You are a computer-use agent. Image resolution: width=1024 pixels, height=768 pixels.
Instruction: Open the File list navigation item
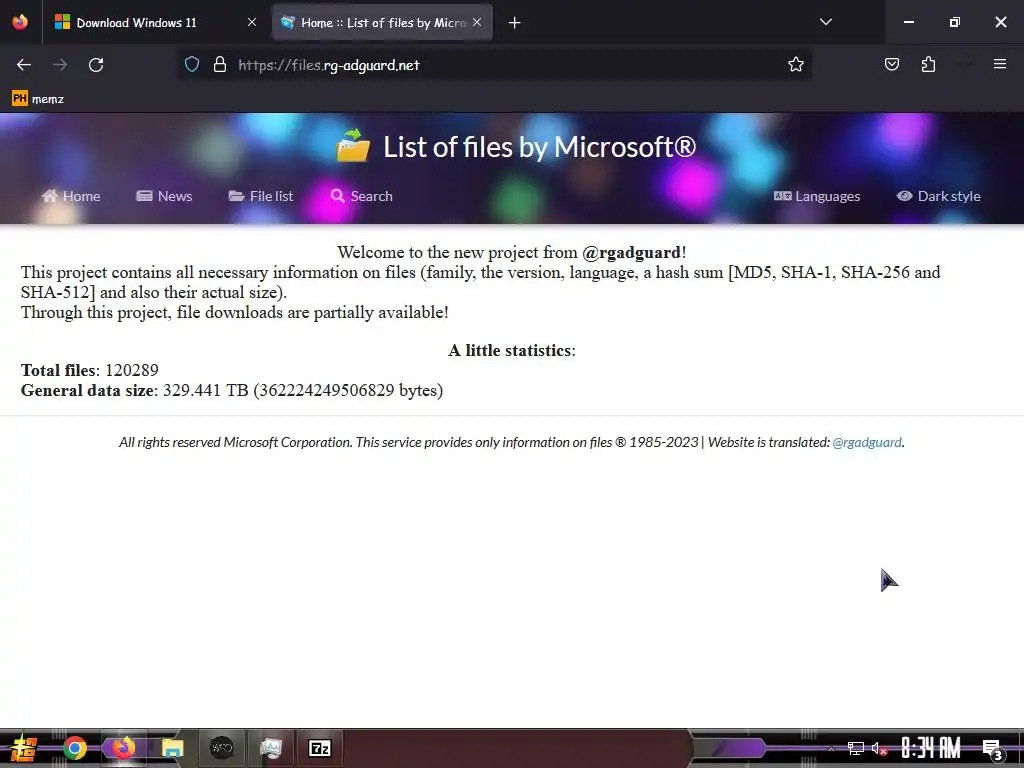point(261,196)
